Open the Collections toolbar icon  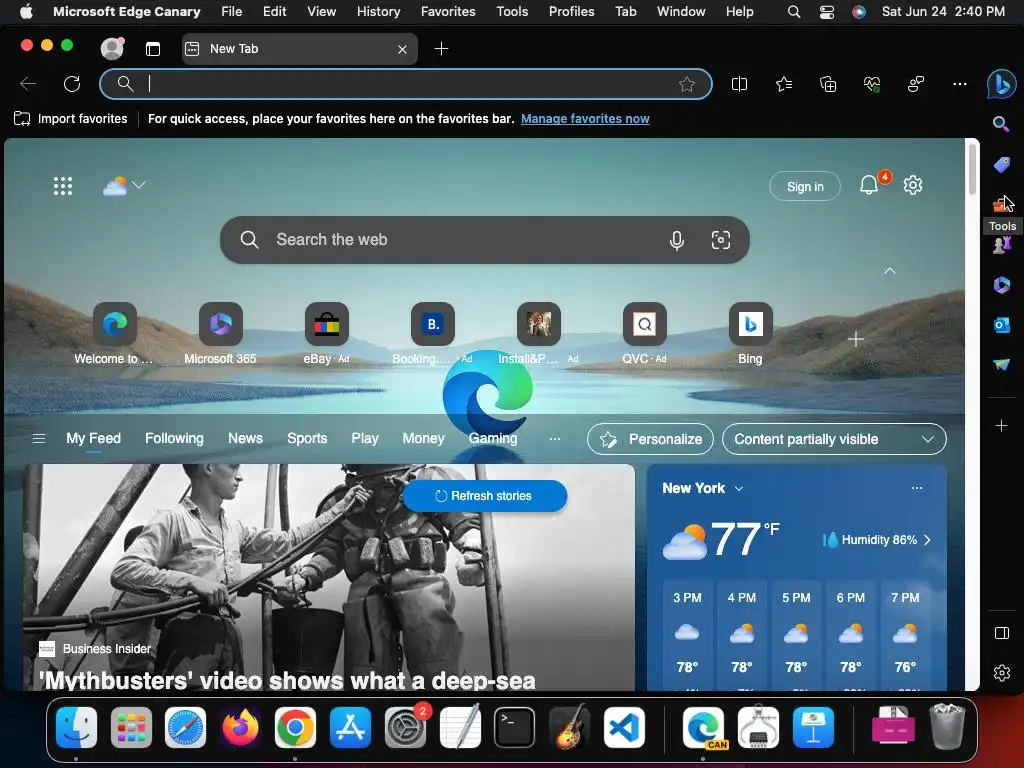pos(828,84)
